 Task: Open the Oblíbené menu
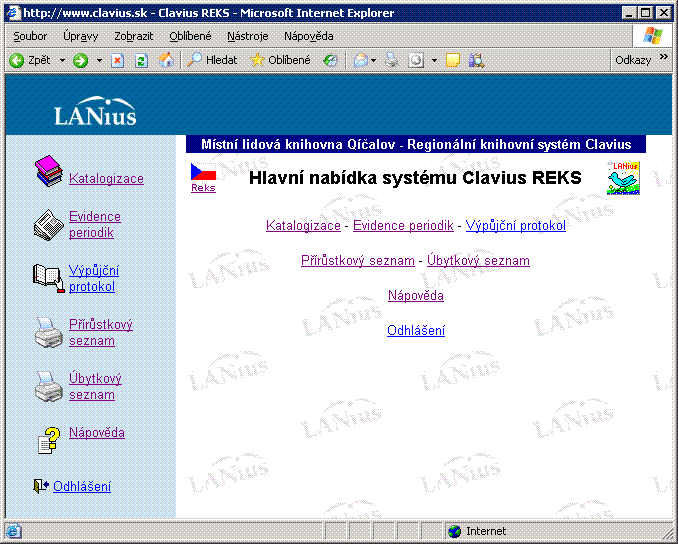(x=190, y=36)
